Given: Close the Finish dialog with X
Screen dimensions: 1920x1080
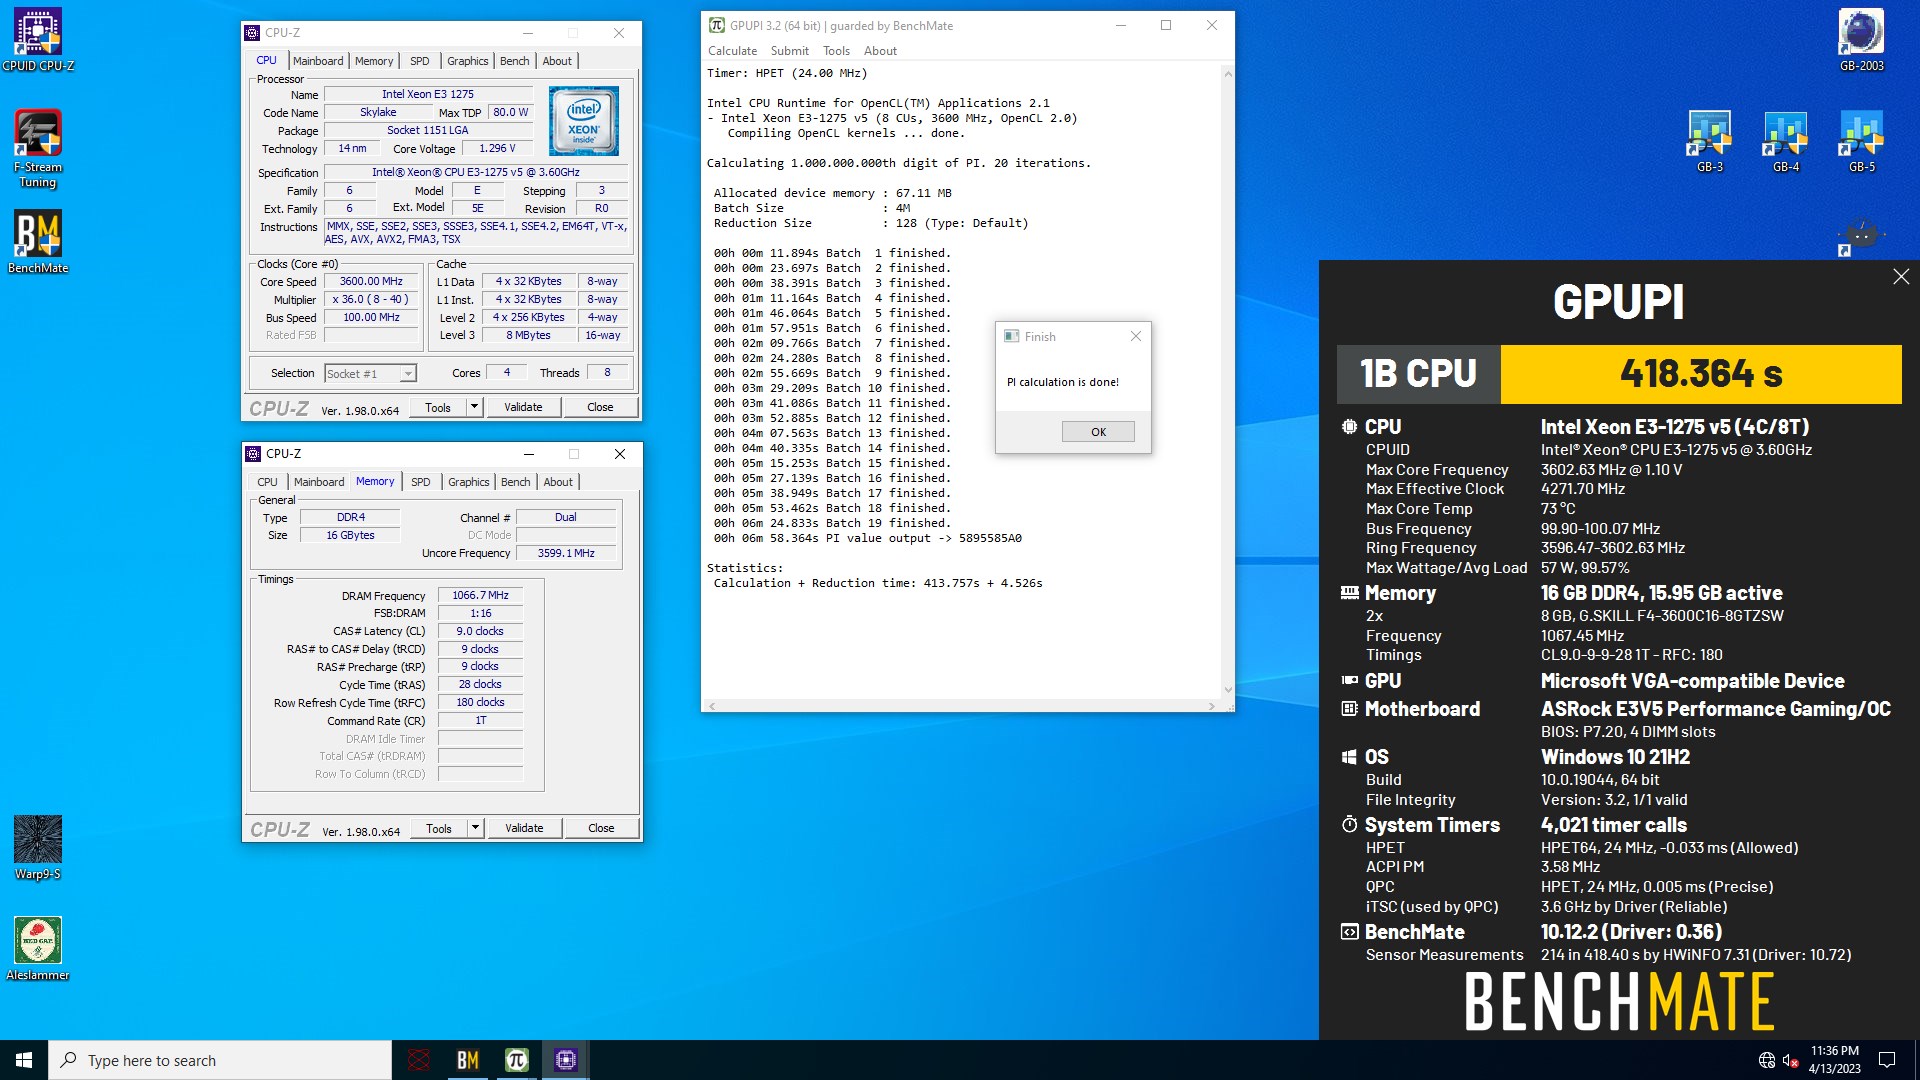Looking at the screenshot, I should tap(1135, 336).
